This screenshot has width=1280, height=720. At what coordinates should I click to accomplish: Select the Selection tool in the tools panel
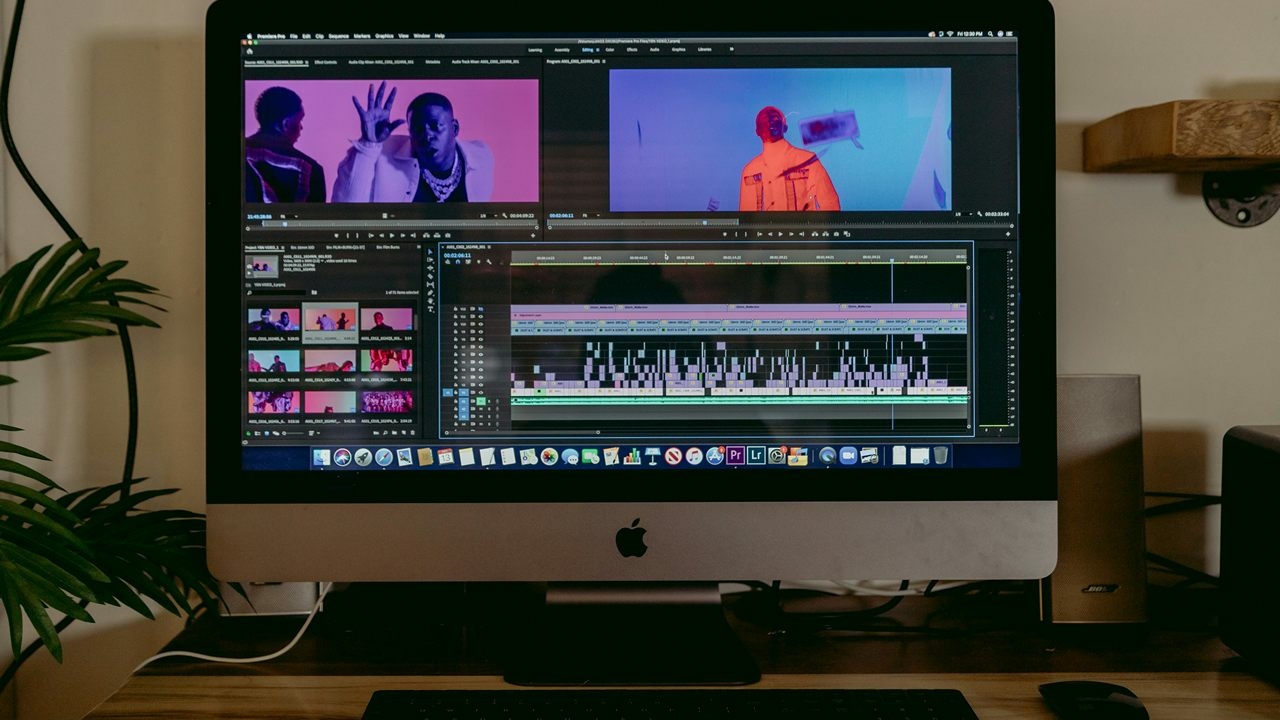[430, 252]
